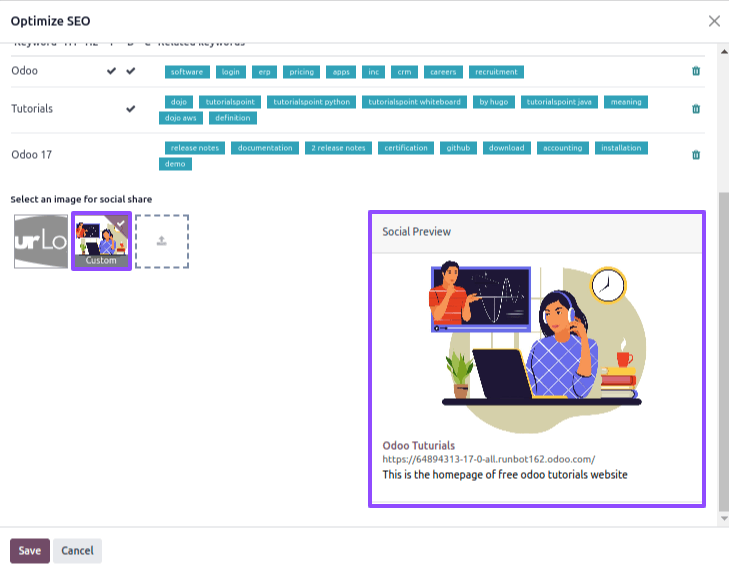
Task: Add related keyword '2 release notes'
Action: [338, 148]
